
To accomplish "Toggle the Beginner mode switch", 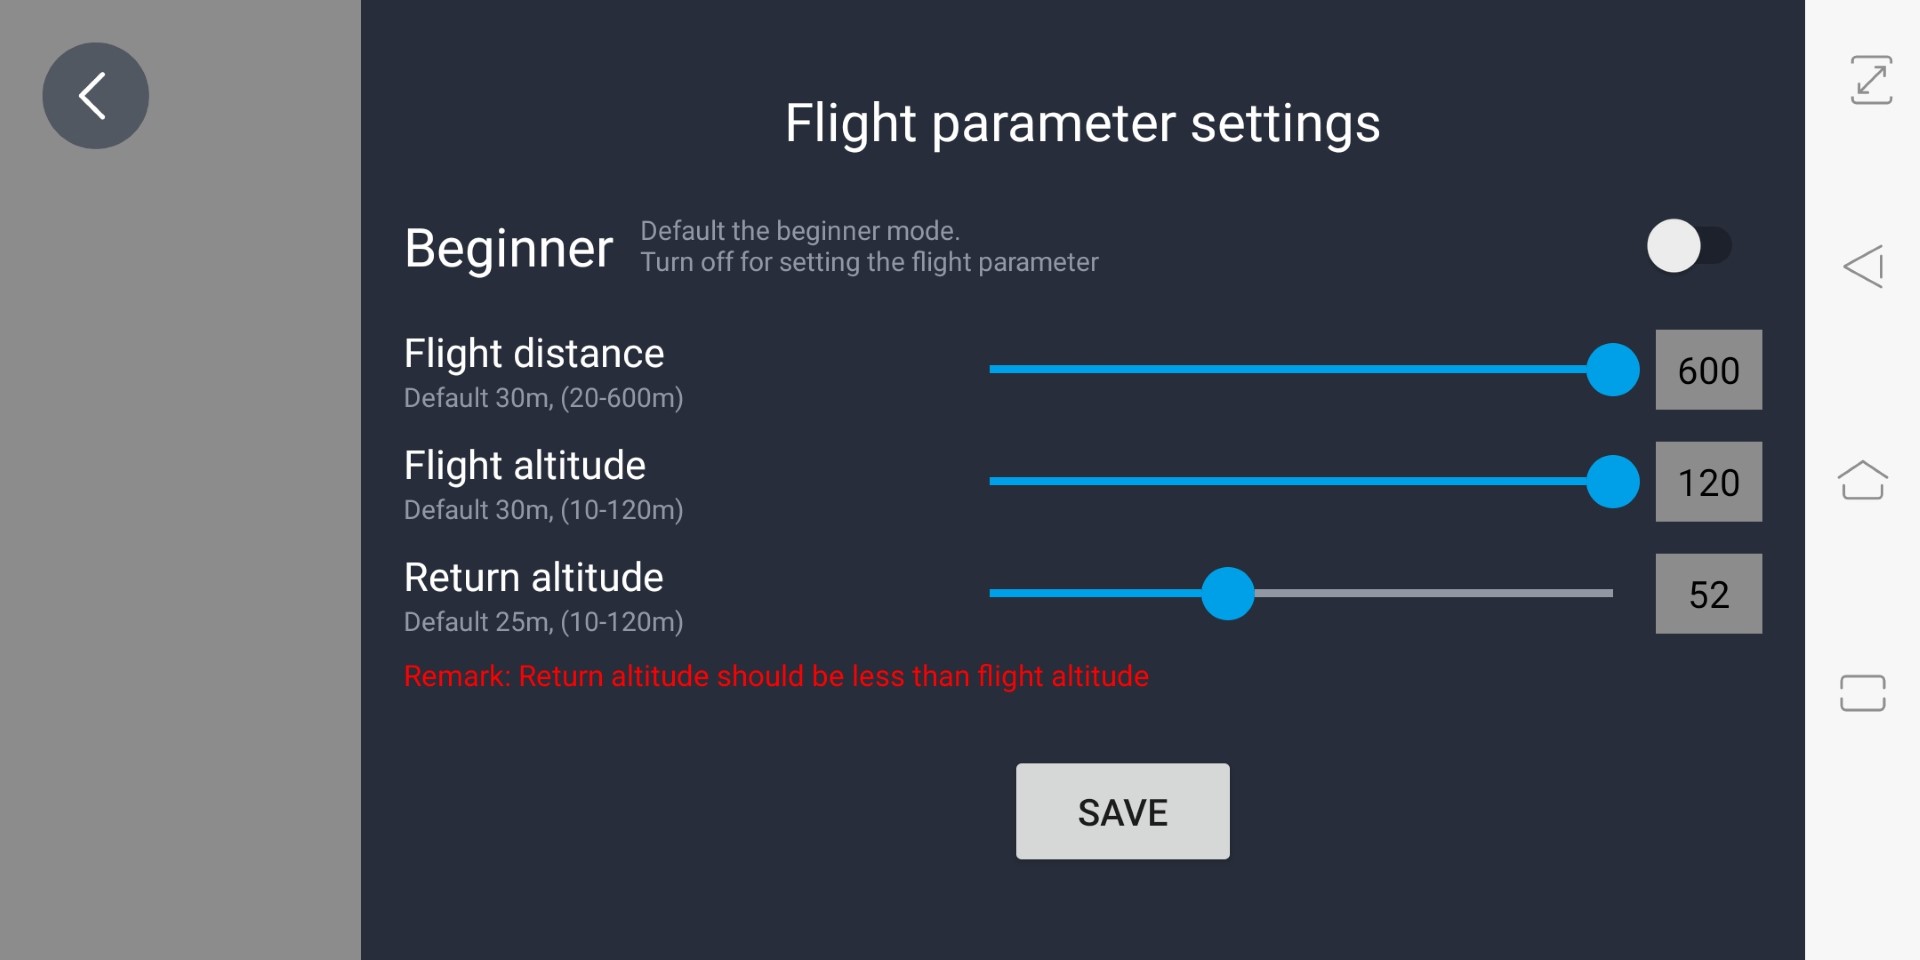I will 1688,246.
